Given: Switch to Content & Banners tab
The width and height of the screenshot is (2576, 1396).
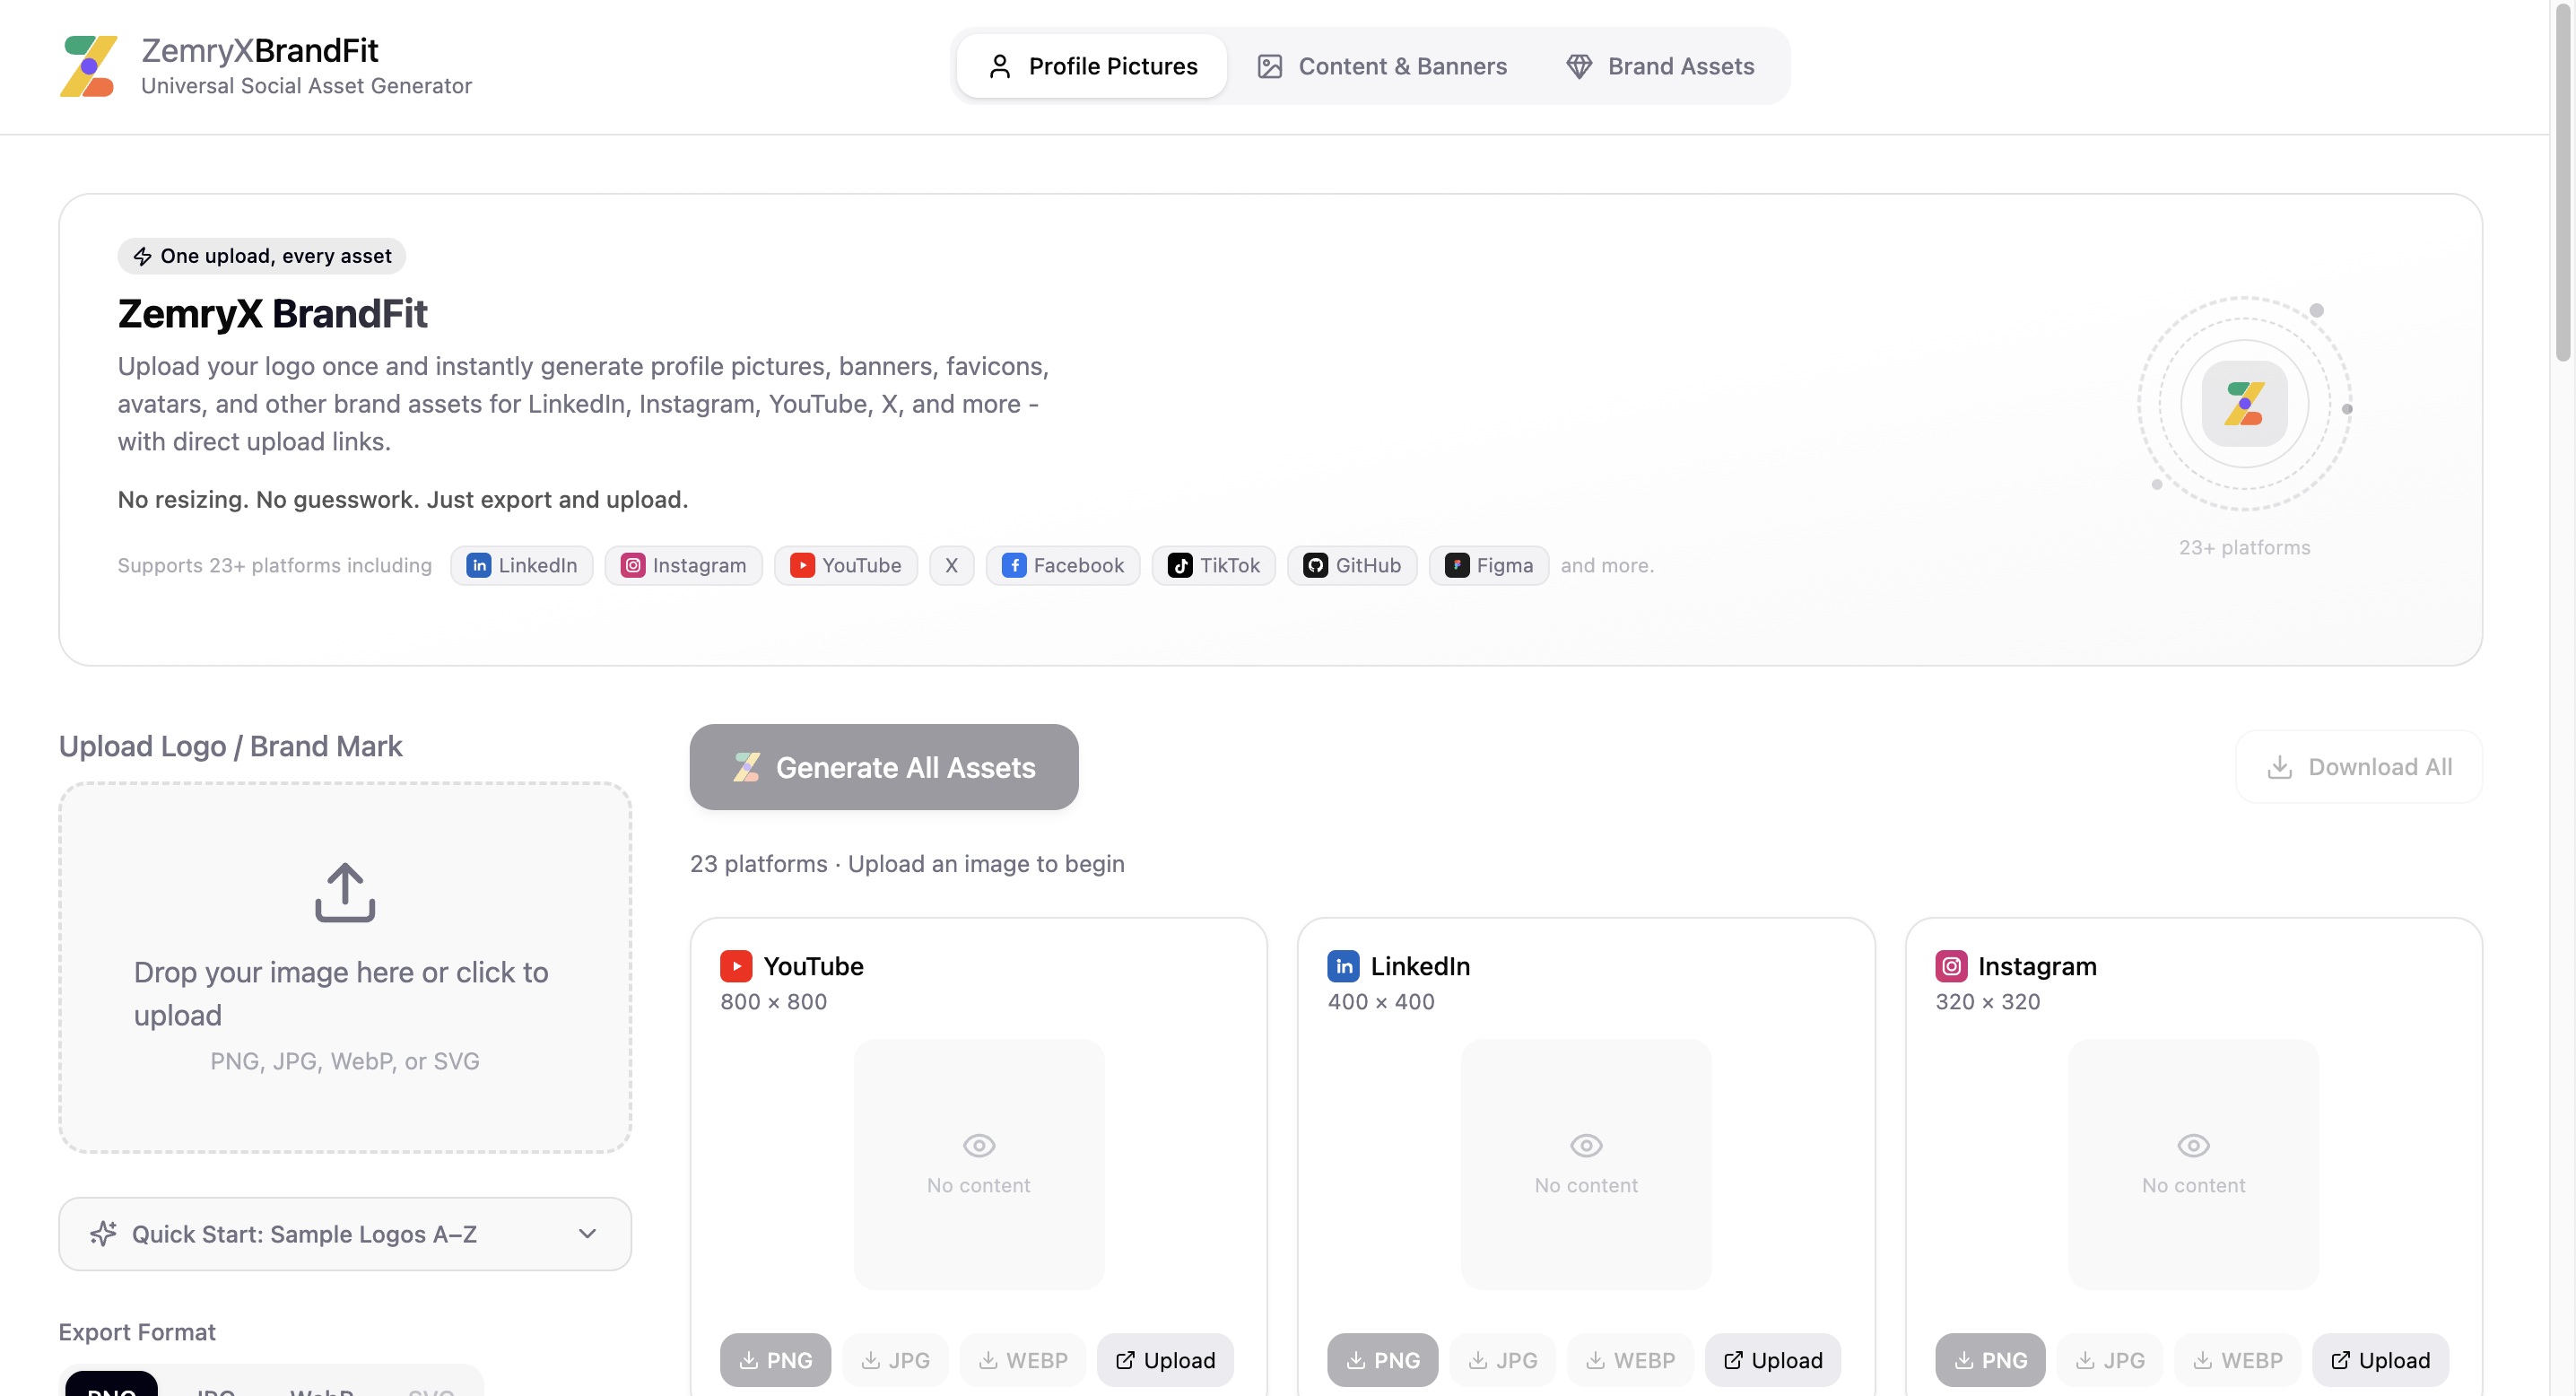Looking at the screenshot, I should 1381,66.
